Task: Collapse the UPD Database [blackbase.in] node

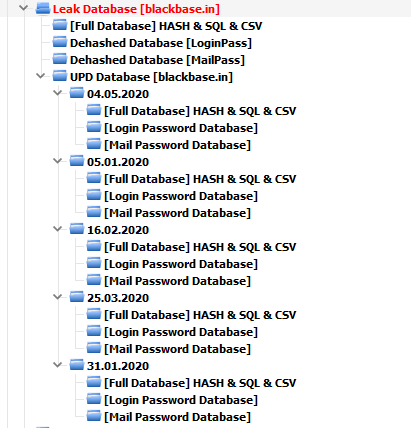Action: tap(41, 76)
